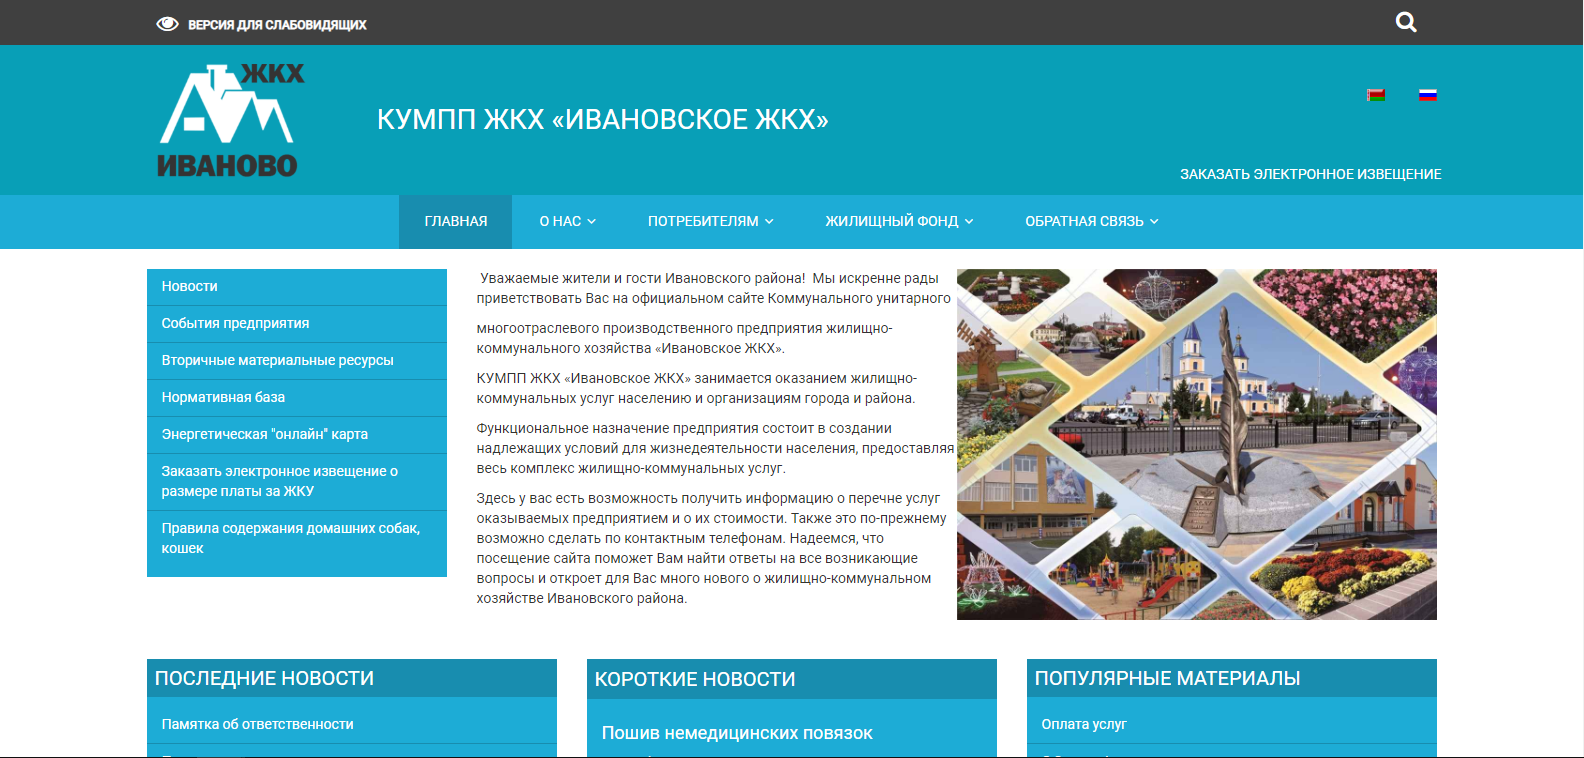Select Вторичные материальные ресурсы sidebar item
Viewport: 1584px width, 758px height.
277,360
